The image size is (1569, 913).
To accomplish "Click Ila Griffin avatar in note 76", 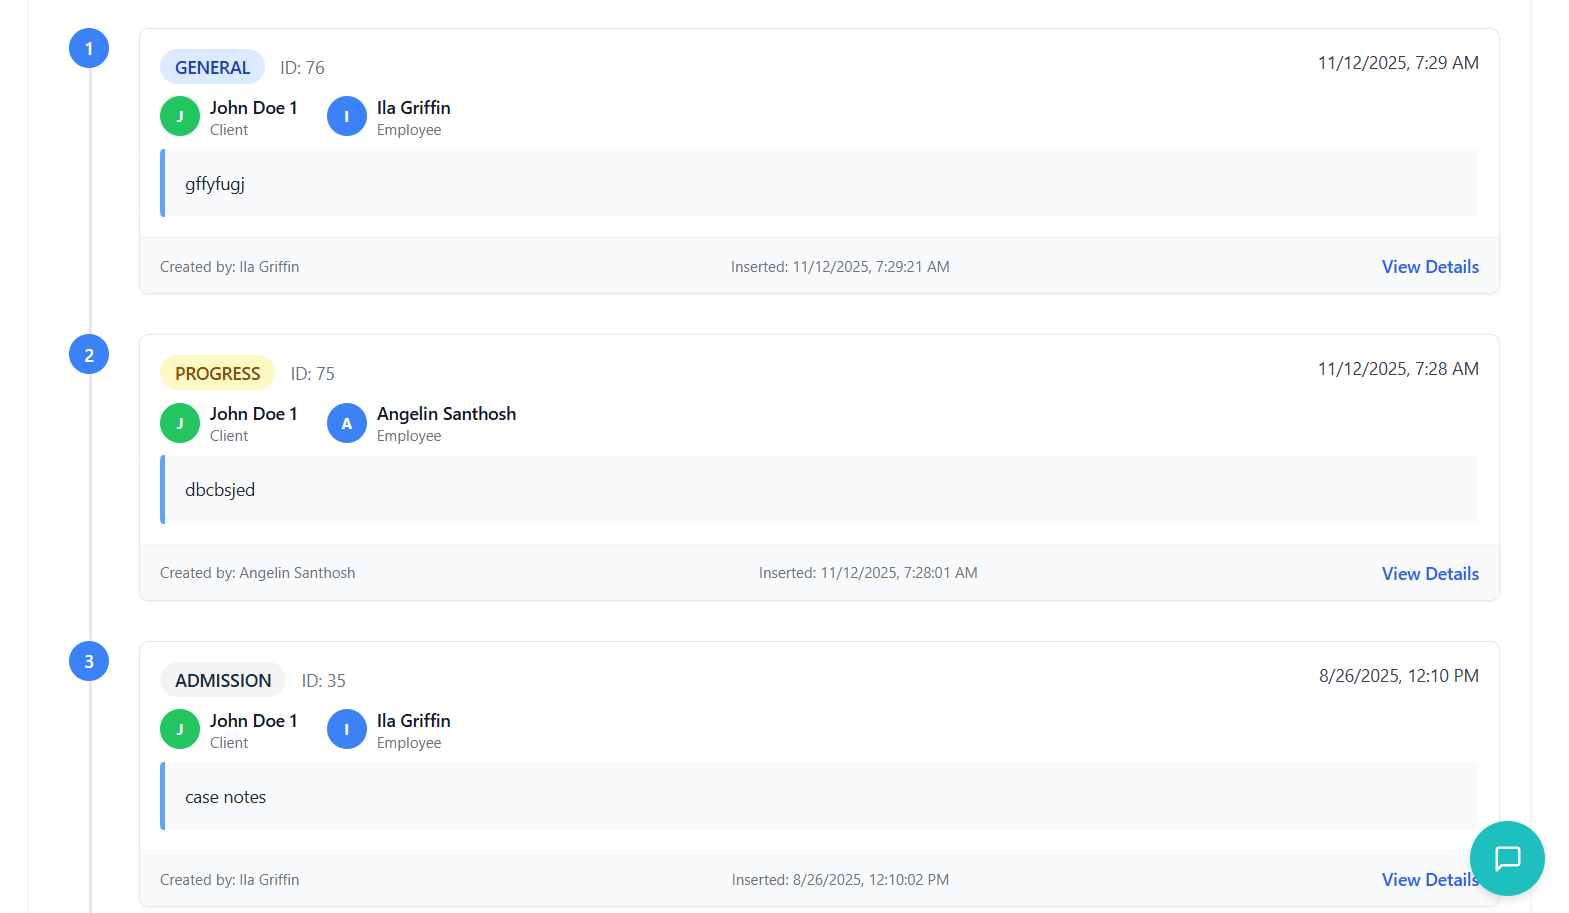I will point(347,116).
